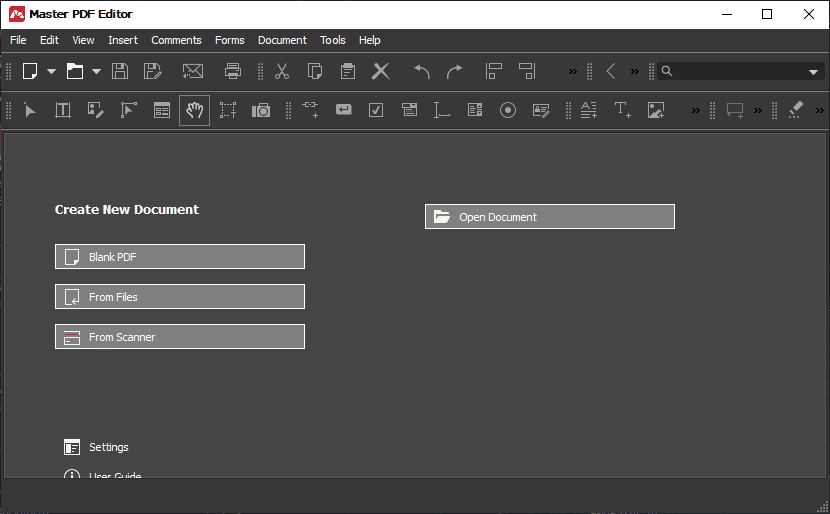The width and height of the screenshot is (830, 514).
Task: Select the Edit Text tool
Action: 63,110
